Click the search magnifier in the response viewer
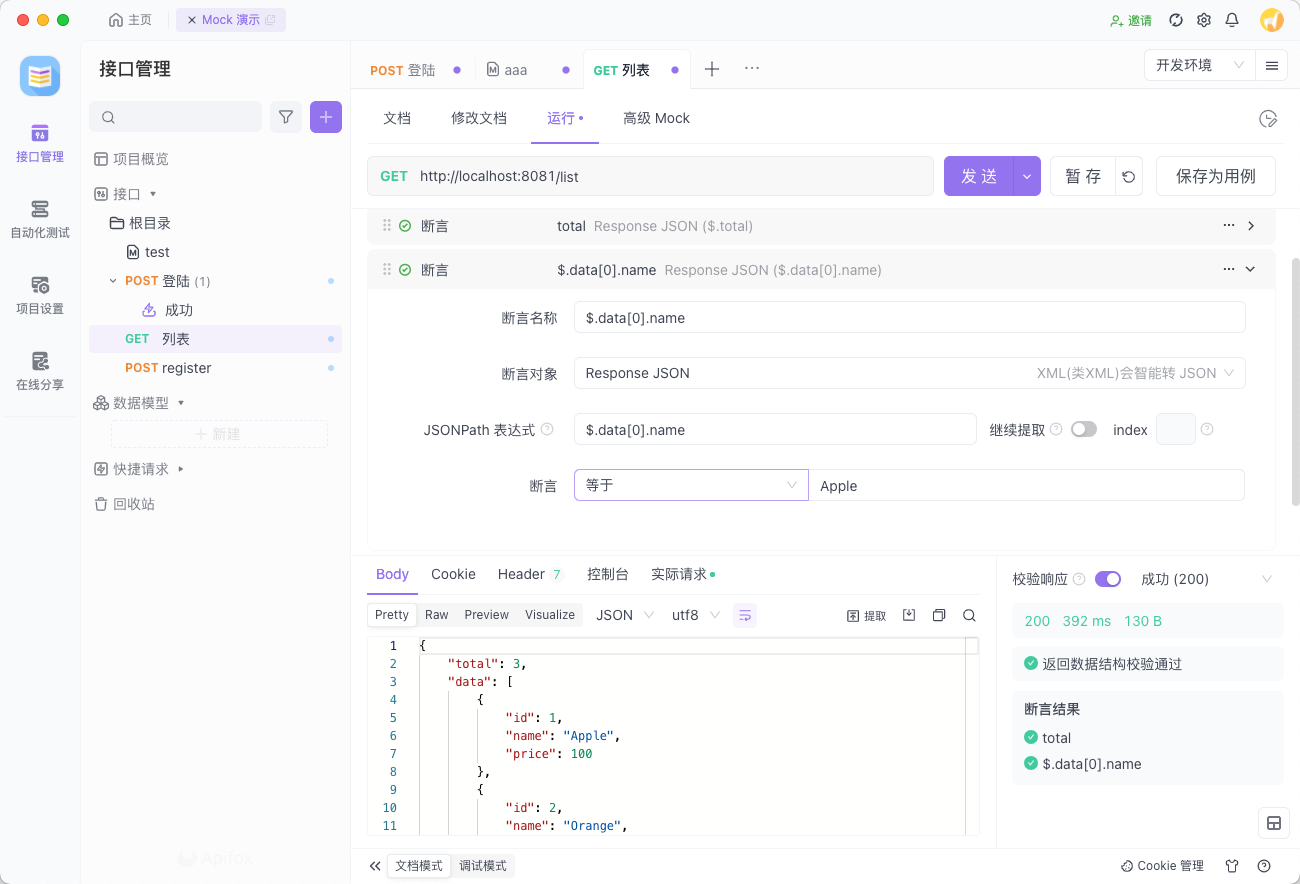This screenshot has width=1300, height=884. 969,615
